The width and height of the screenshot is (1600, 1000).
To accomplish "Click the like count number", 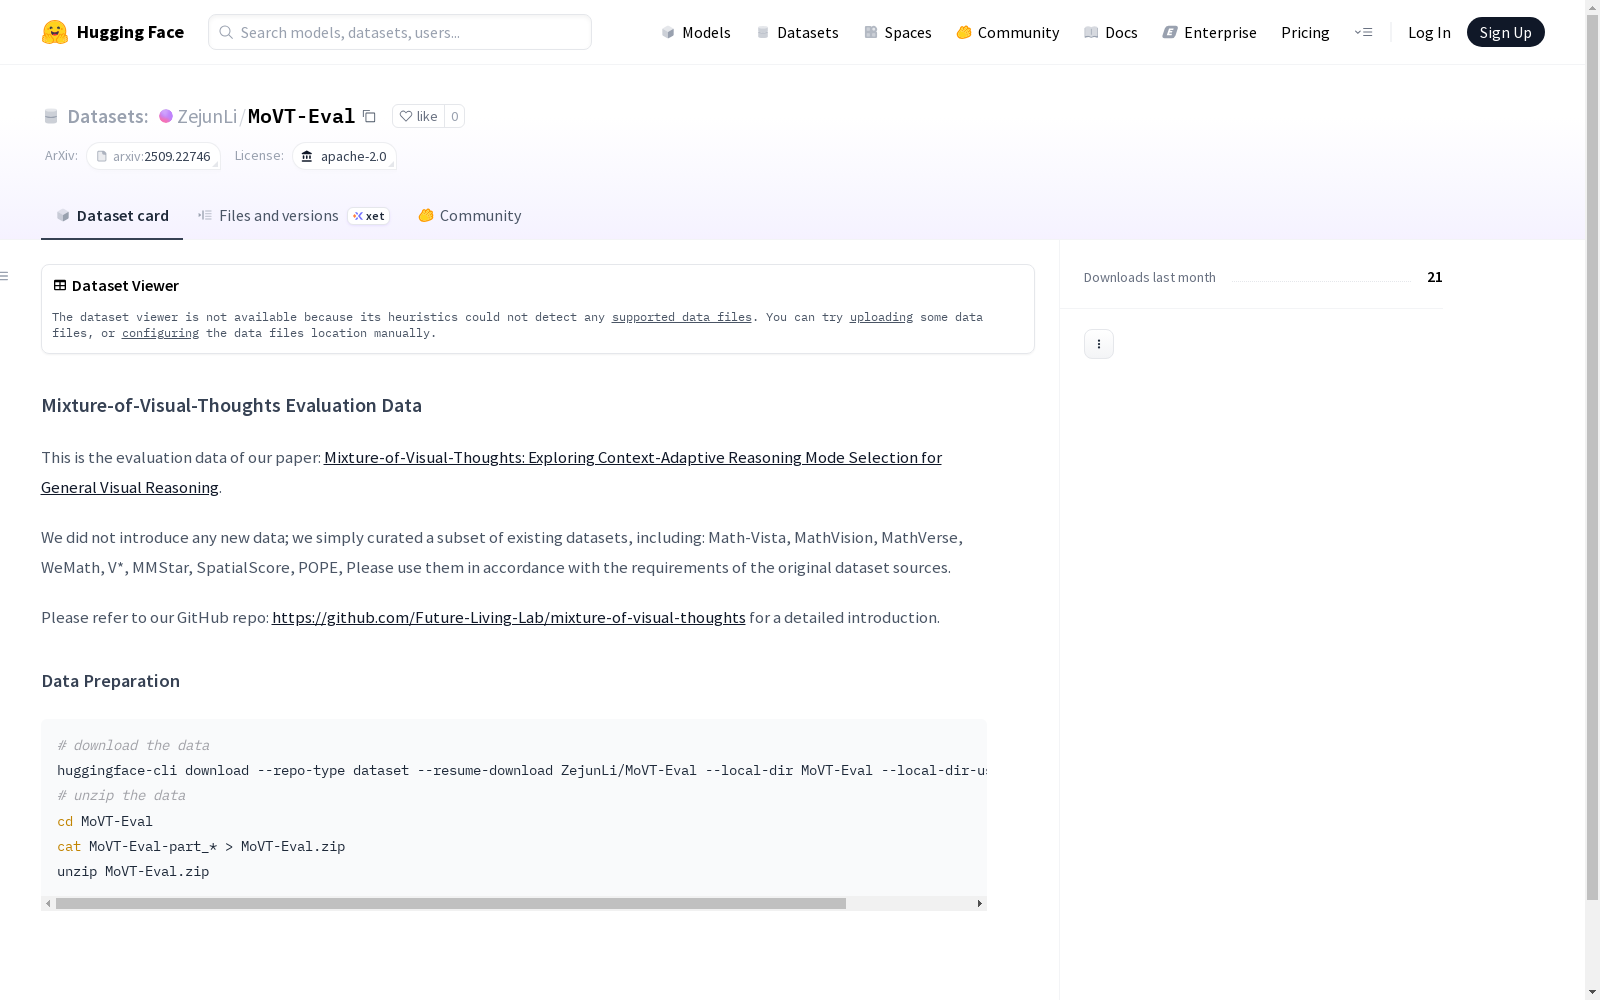I will (454, 116).
